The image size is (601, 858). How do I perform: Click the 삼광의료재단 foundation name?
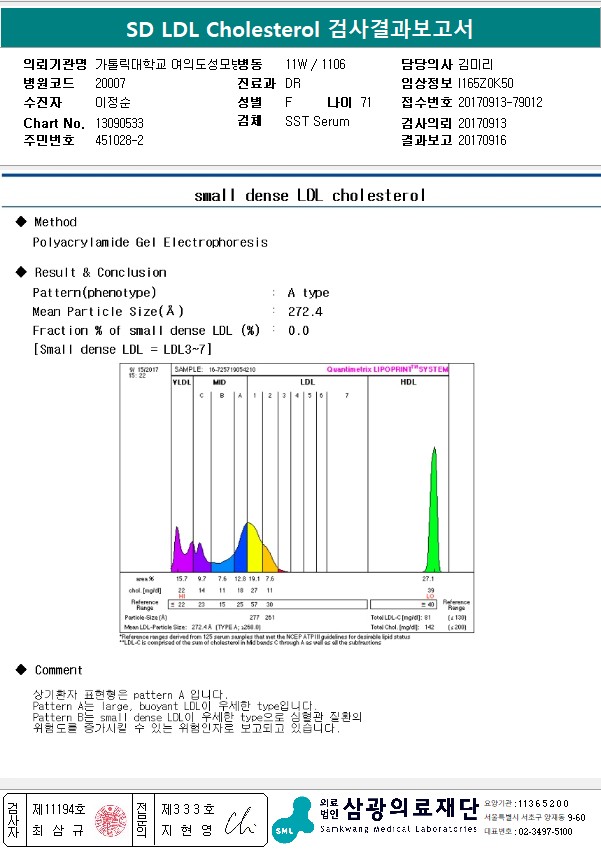coord(410,808)
